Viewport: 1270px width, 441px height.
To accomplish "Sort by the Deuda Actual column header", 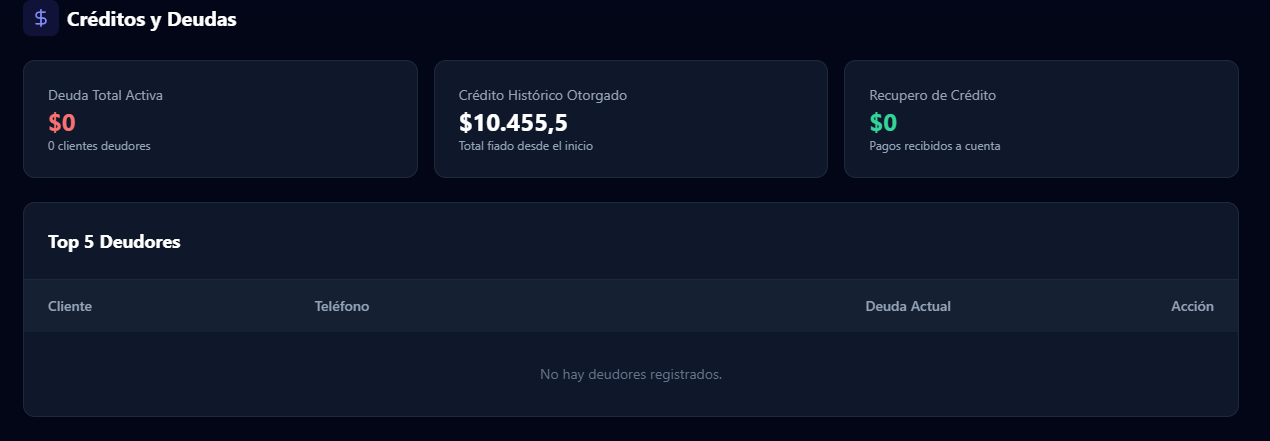I will click(907, 306).
